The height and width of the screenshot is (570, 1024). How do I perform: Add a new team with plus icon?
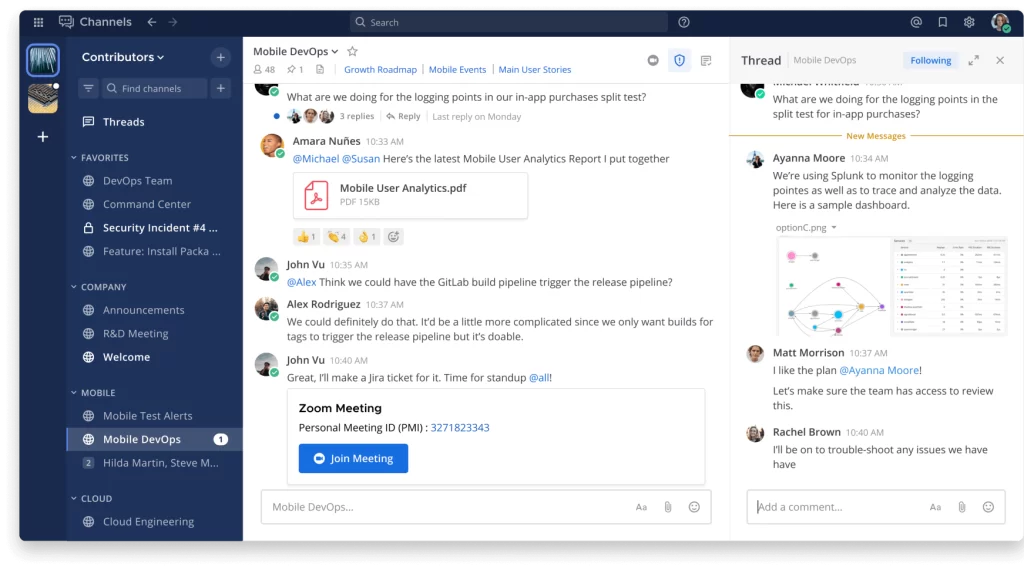tap(43, 137)
